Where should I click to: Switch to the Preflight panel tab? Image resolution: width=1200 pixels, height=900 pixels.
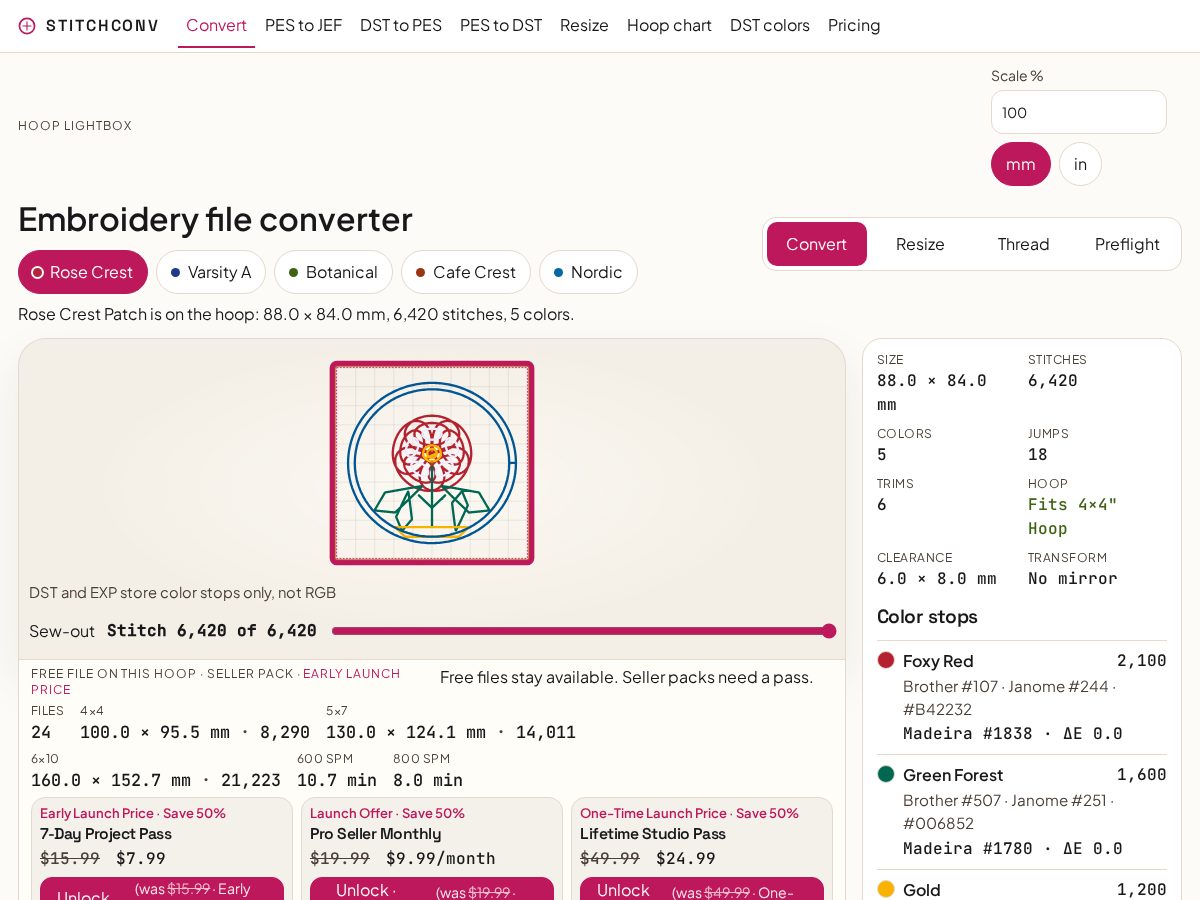click(1127, 244)
